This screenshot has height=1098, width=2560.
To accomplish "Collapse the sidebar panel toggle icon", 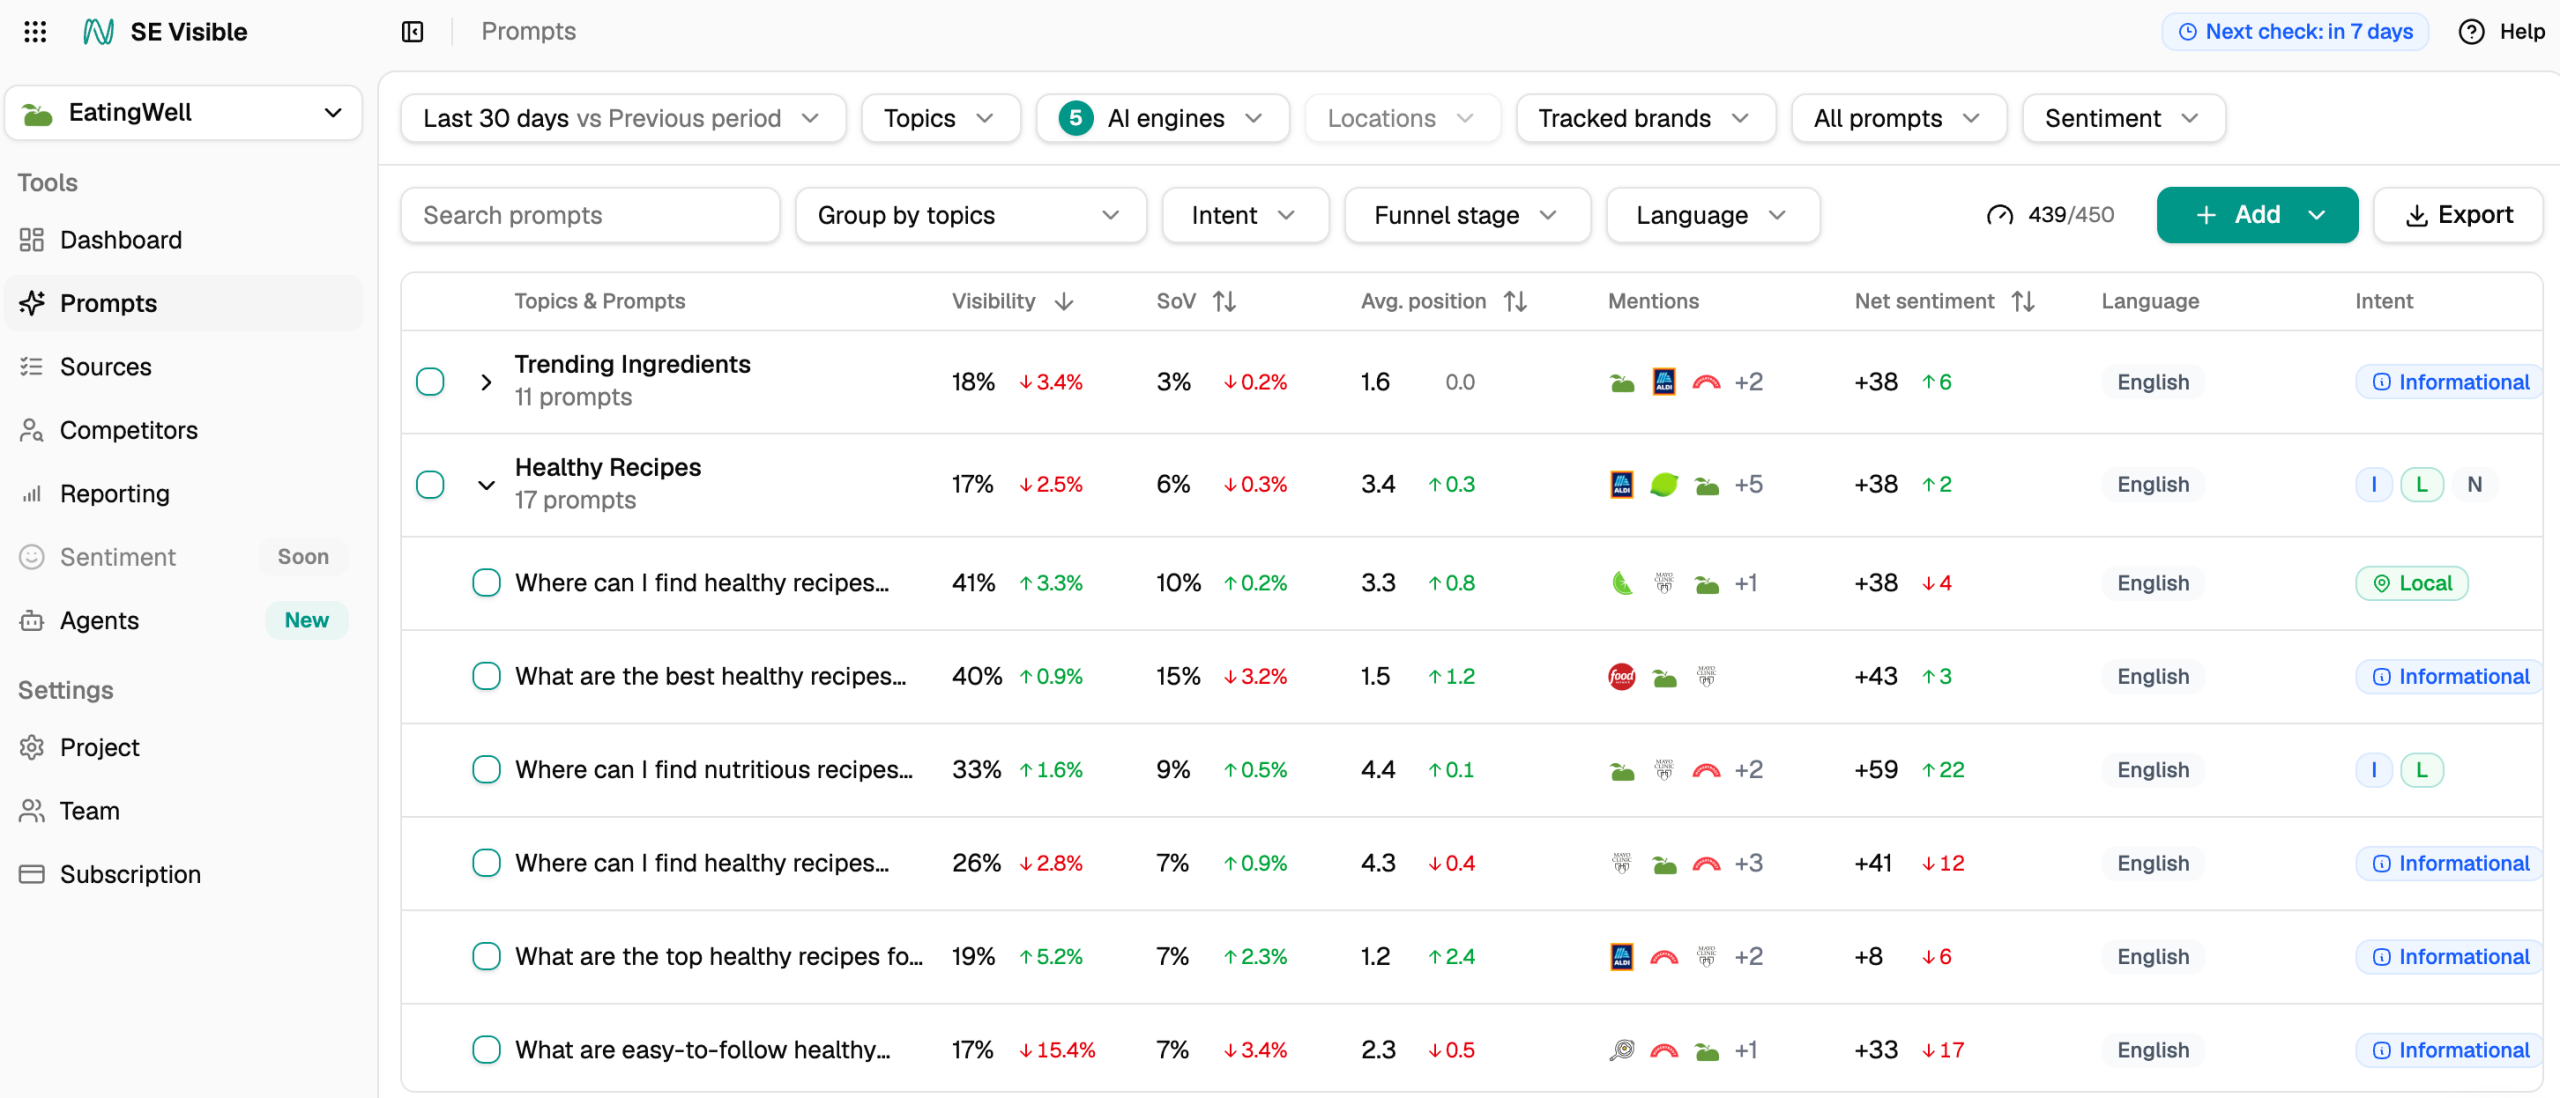I will point(412,32).
